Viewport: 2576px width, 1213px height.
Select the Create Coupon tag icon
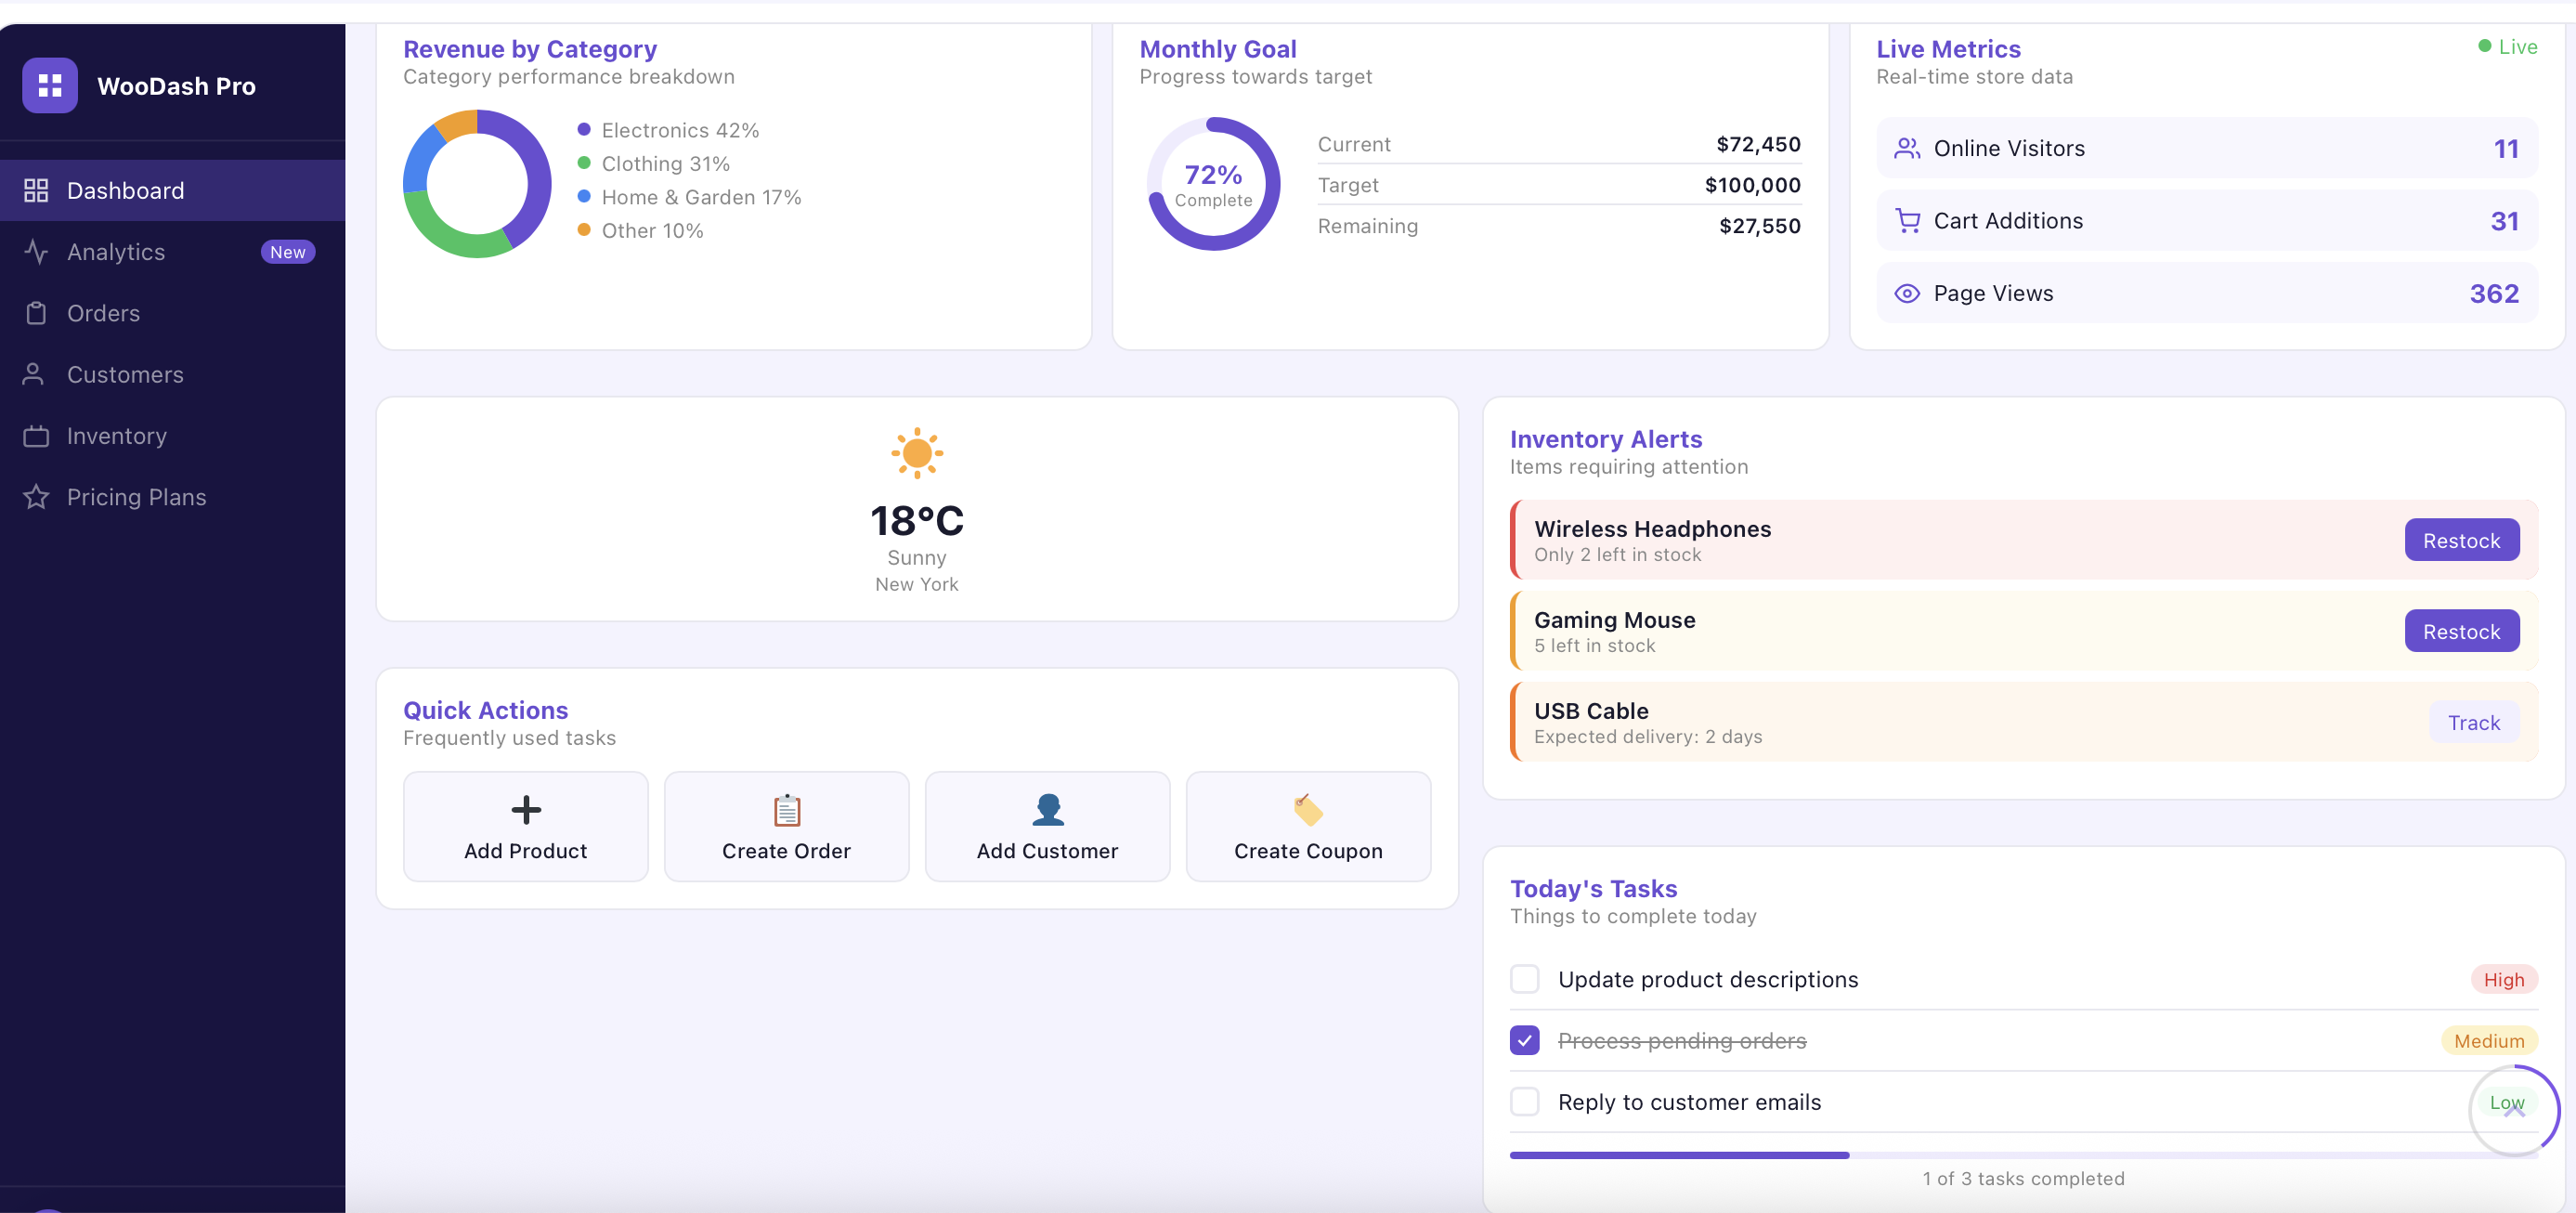tap(1308, 810)
